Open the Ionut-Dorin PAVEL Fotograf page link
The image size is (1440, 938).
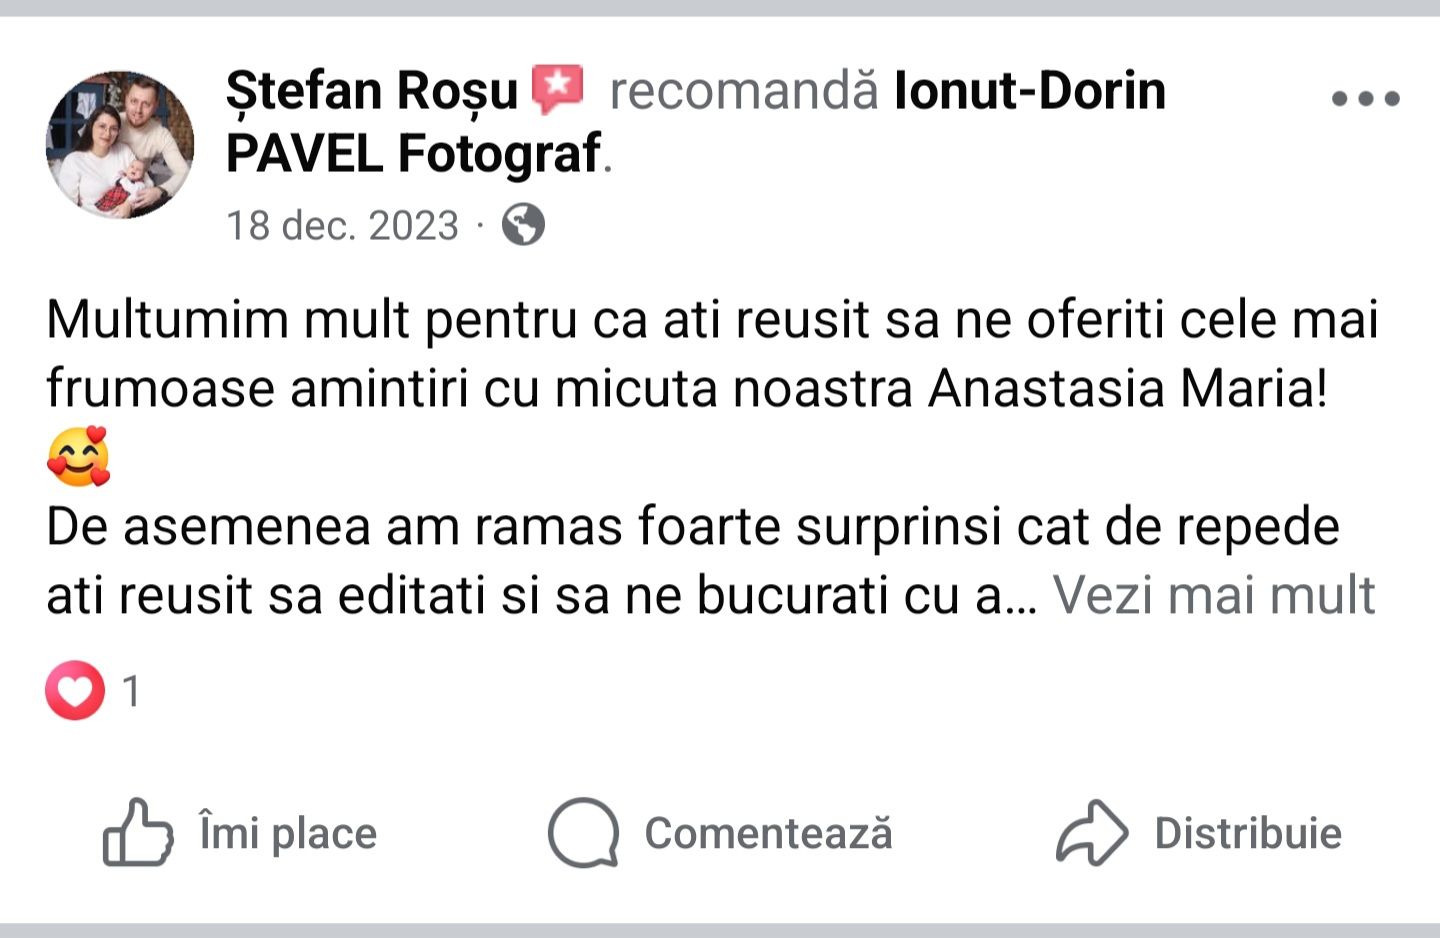(1029, 91)
